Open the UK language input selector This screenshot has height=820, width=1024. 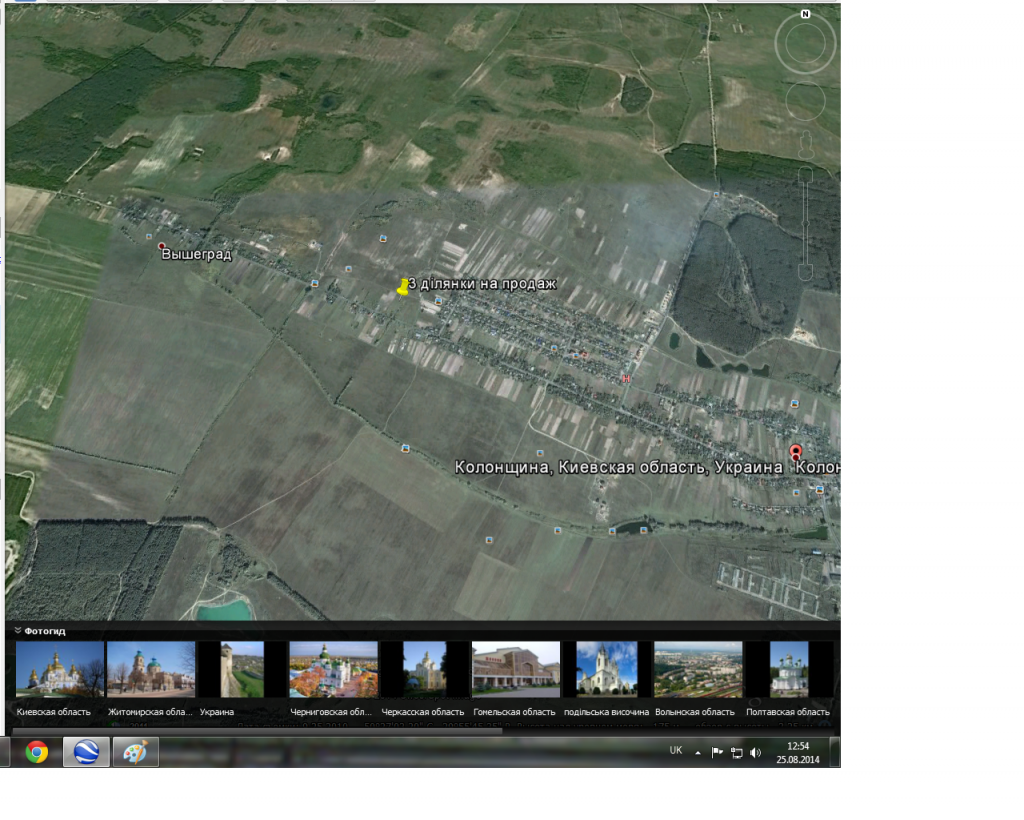675,751
